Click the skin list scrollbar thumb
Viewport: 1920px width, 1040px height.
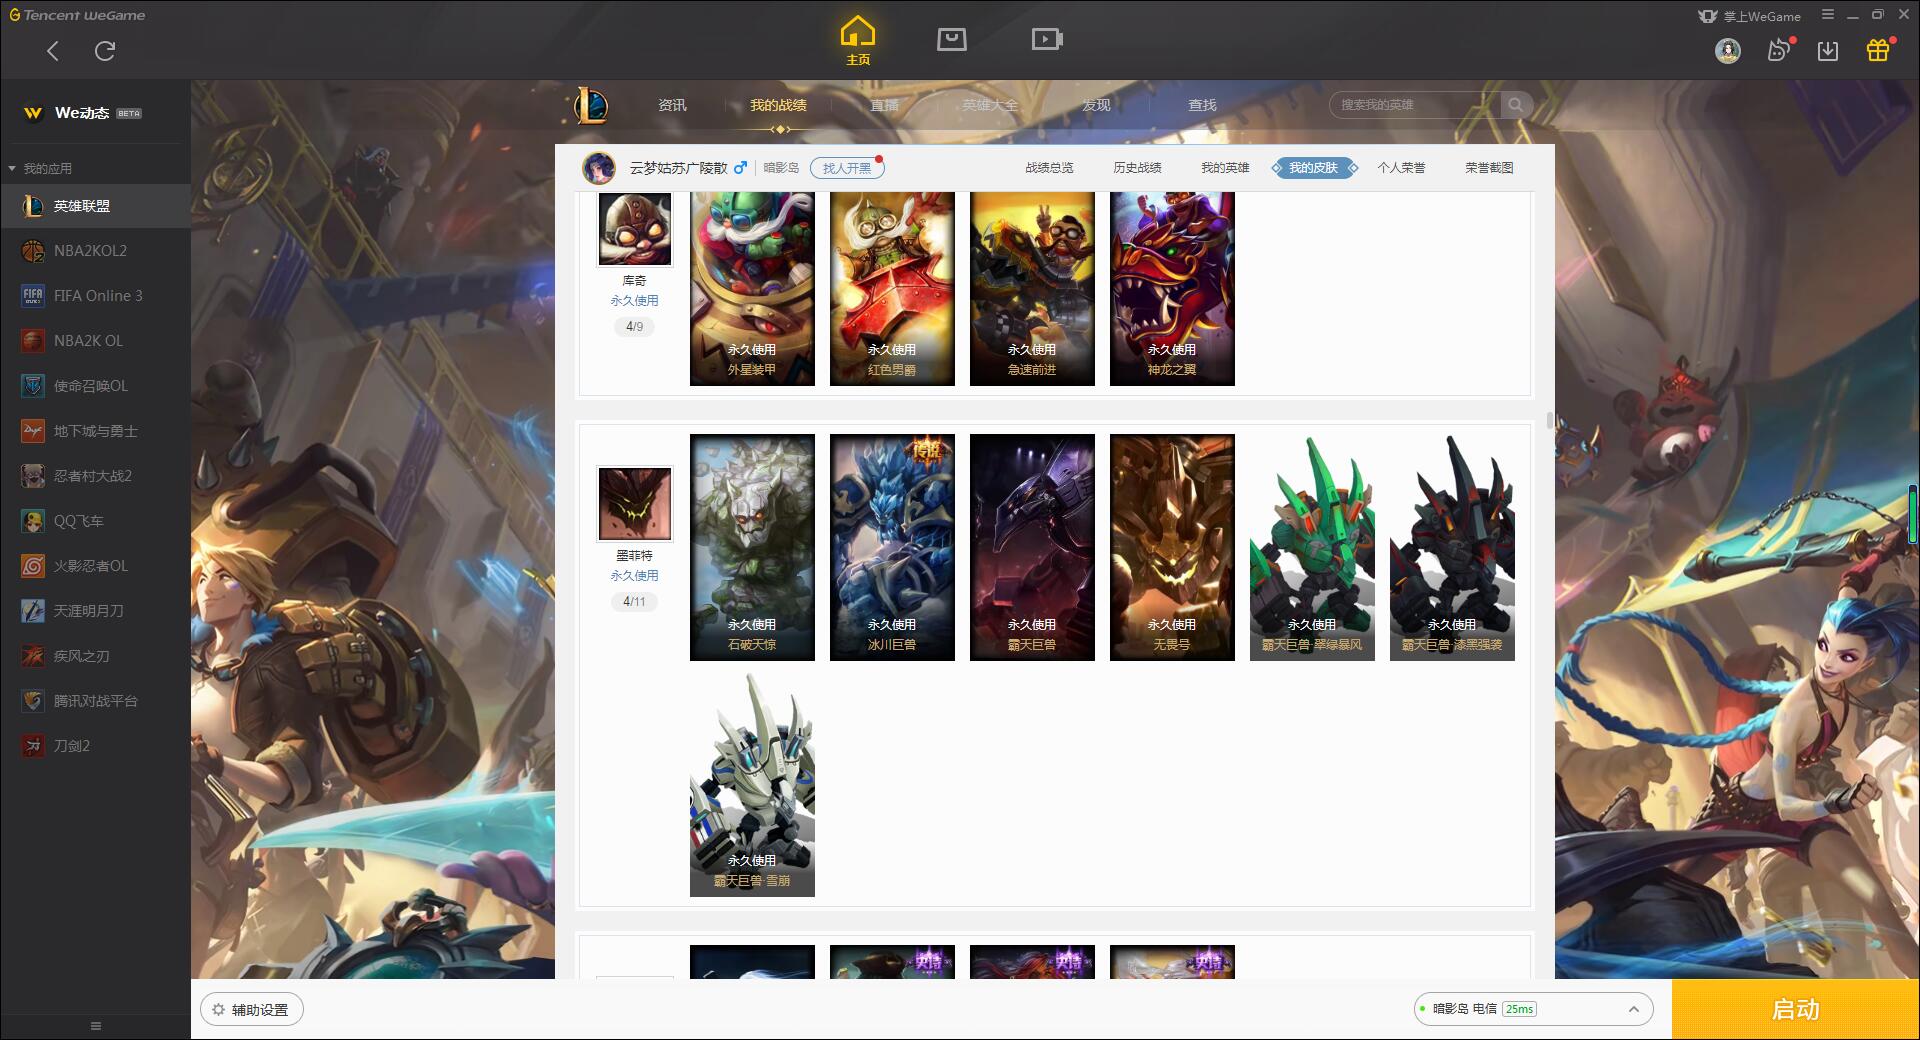coord(1550,420)
